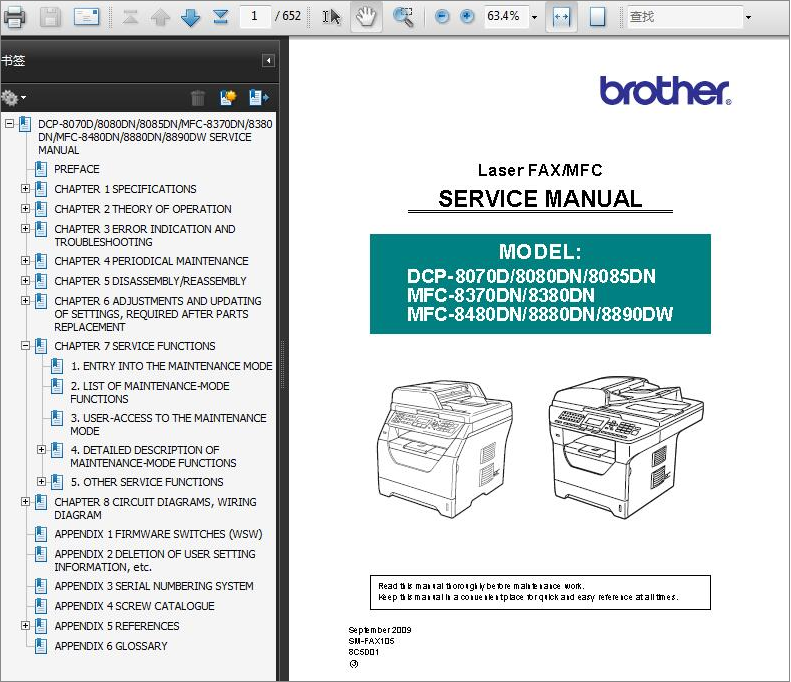
Task: Expand CHAPTER 5 DISASSEMBLY/REASSEMBLY
Action: 25,280
